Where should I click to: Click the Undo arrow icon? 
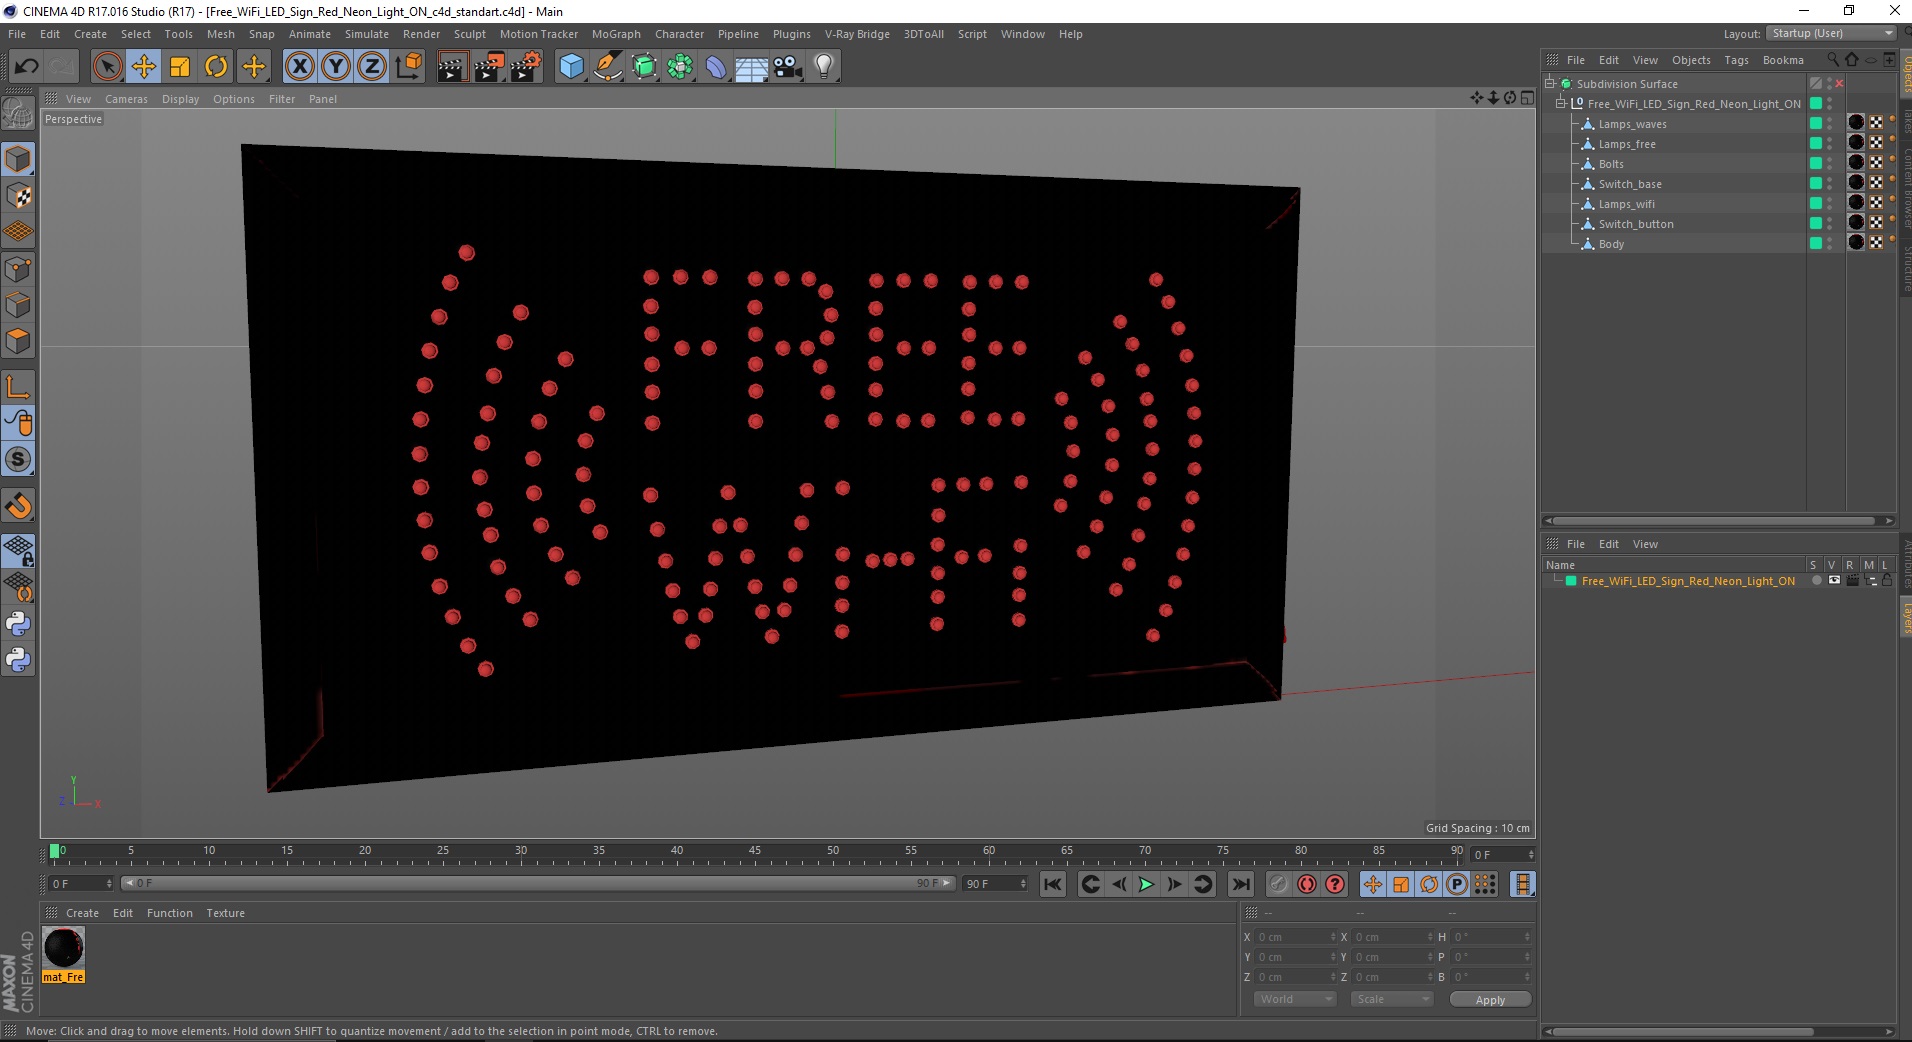[x=27, y=67]
